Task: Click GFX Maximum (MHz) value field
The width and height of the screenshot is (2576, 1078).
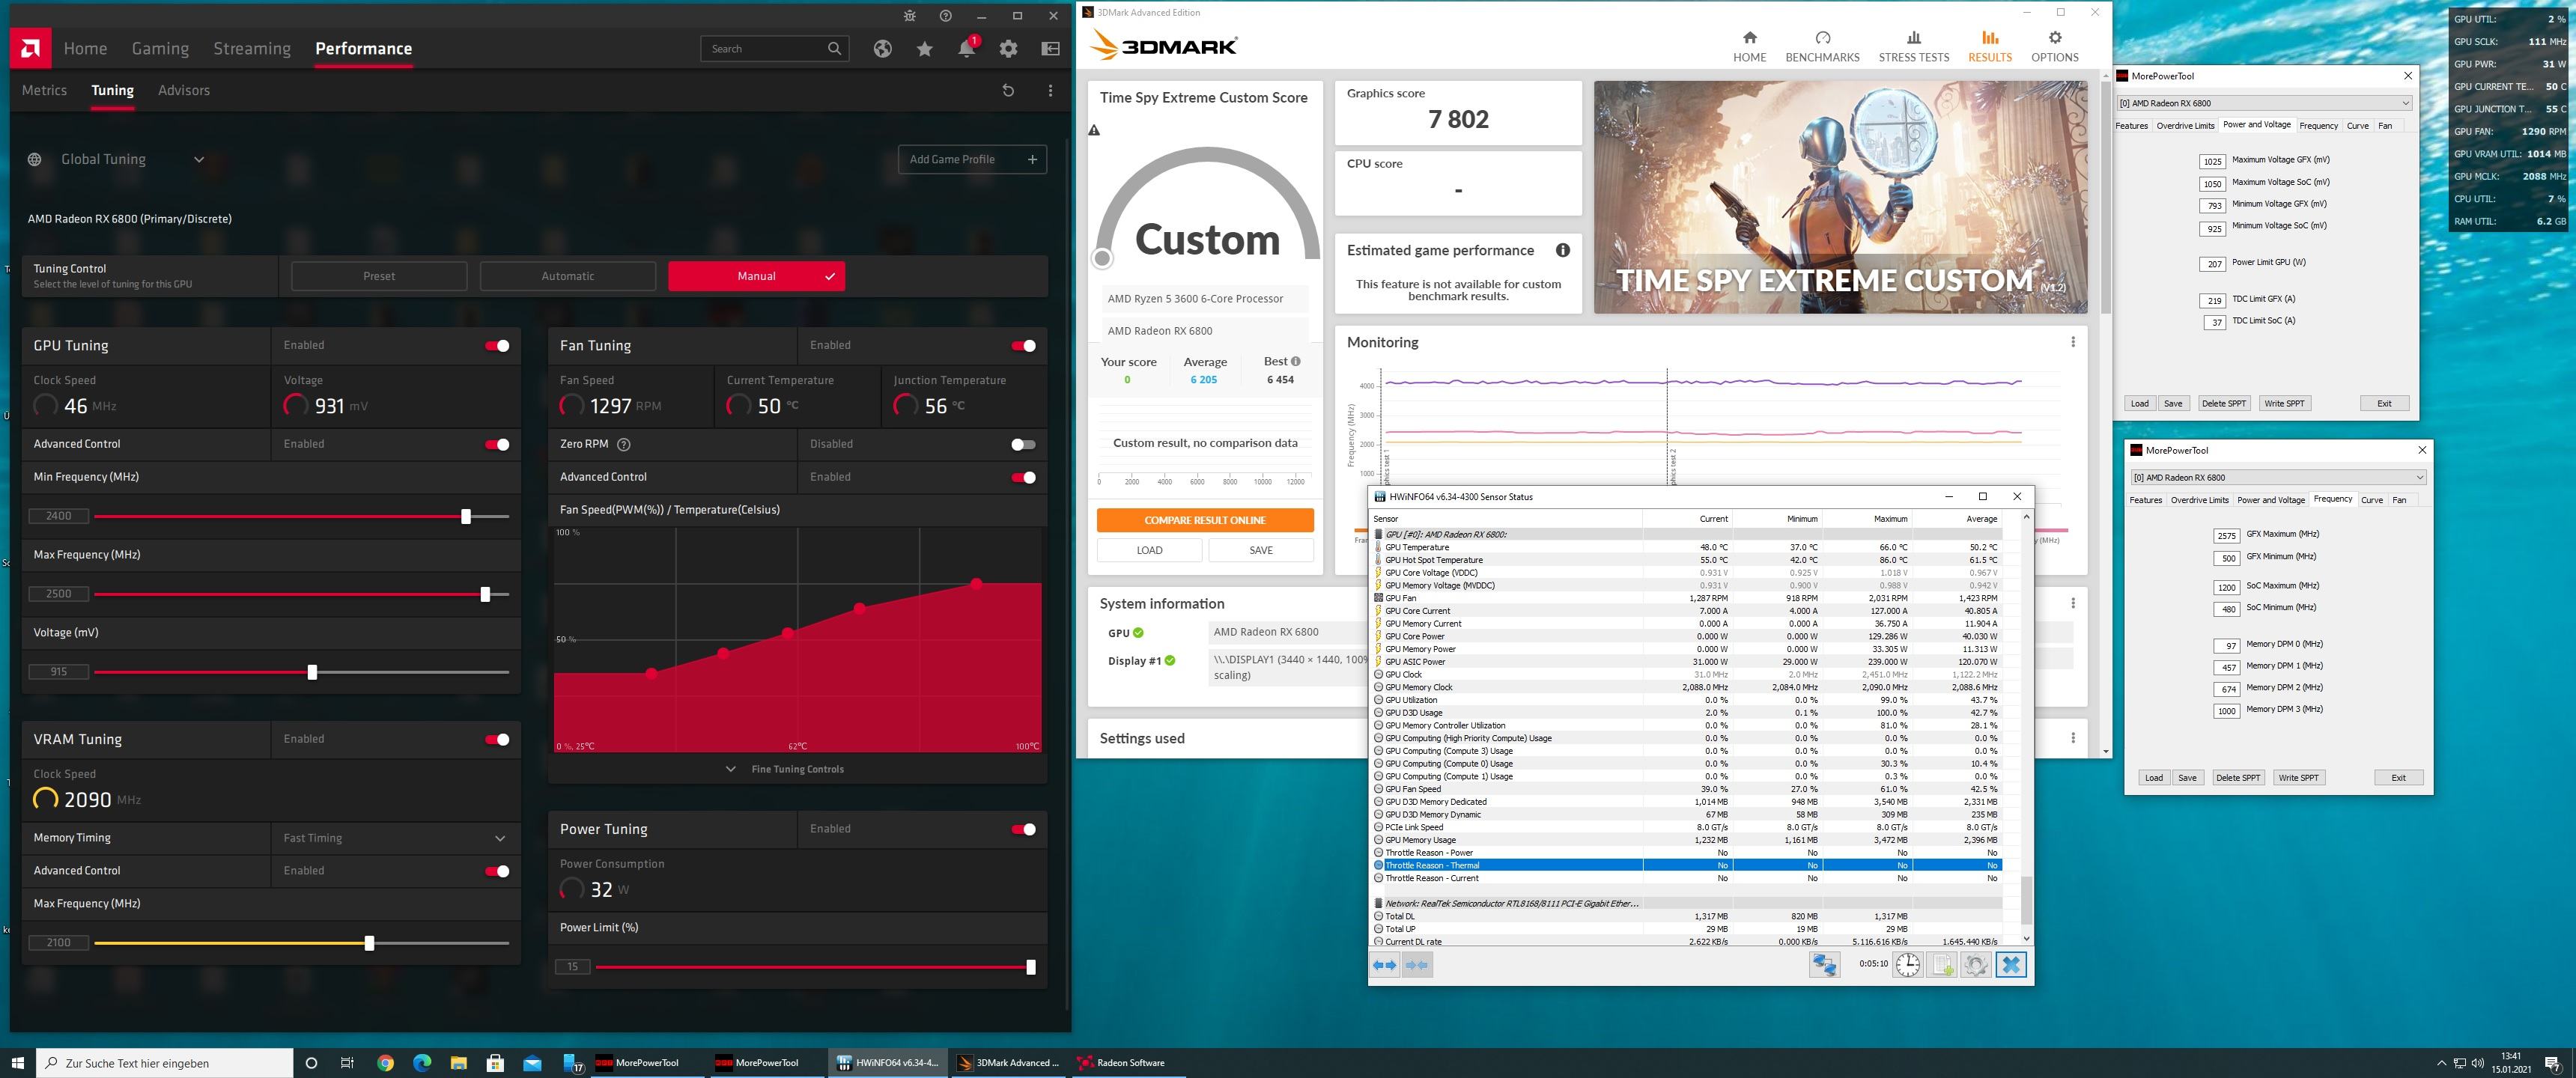Action: [2226, 536]
